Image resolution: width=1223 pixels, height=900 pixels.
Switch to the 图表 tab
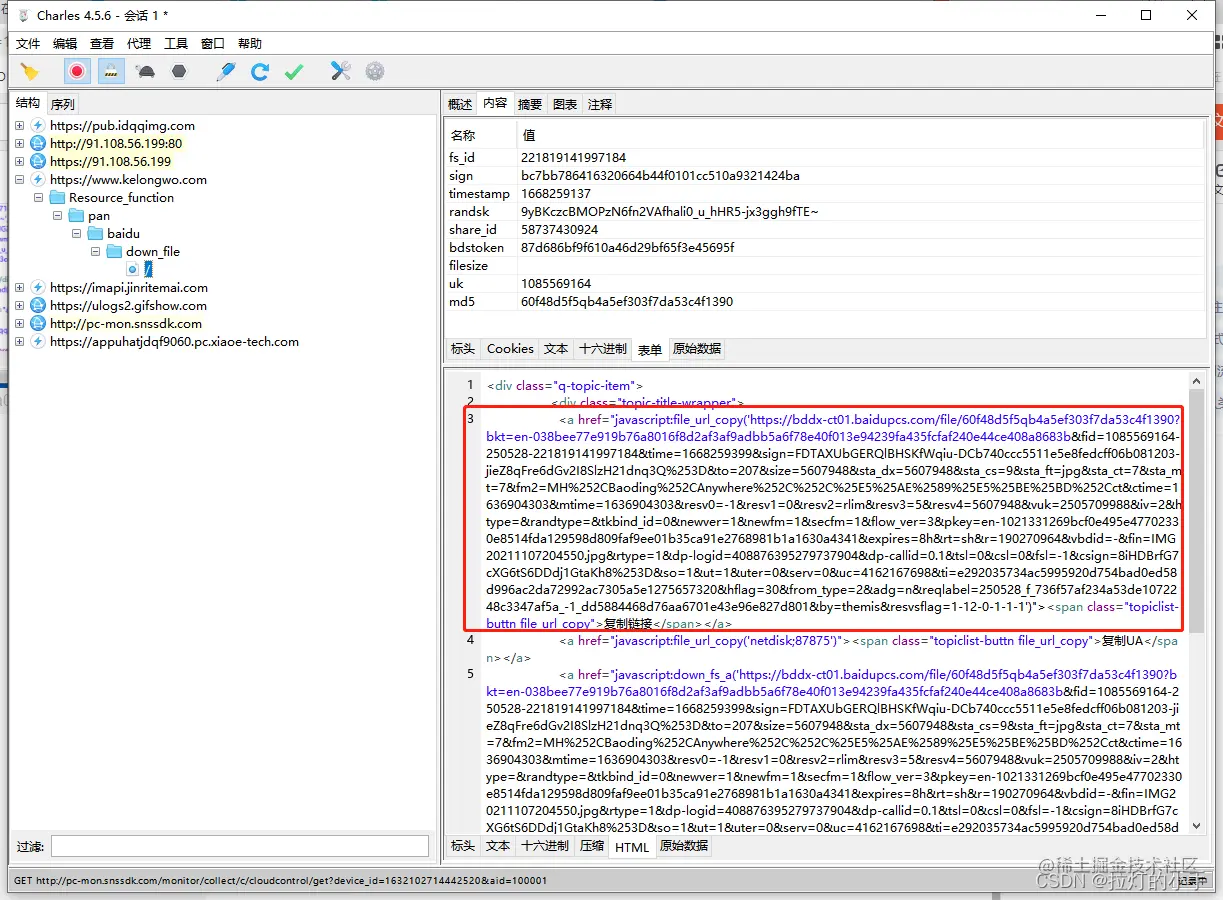tap(565, 104)
